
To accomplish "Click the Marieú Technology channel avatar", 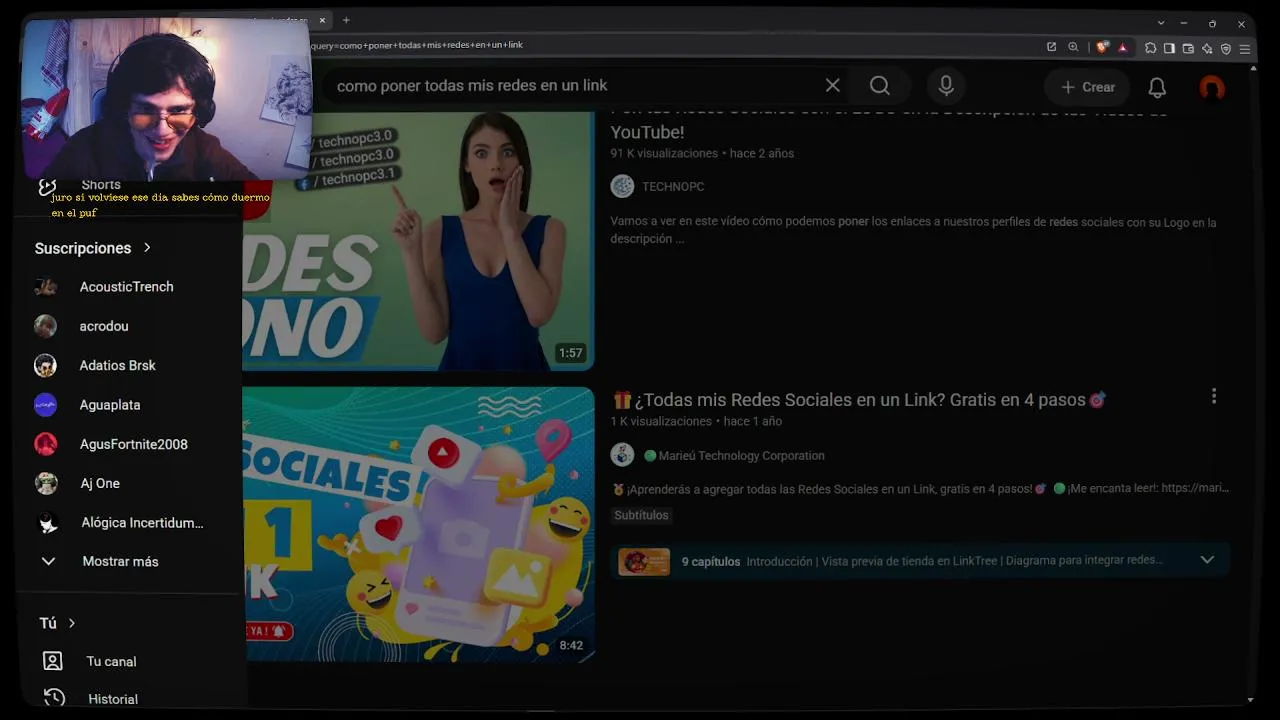I will (622, 455).
